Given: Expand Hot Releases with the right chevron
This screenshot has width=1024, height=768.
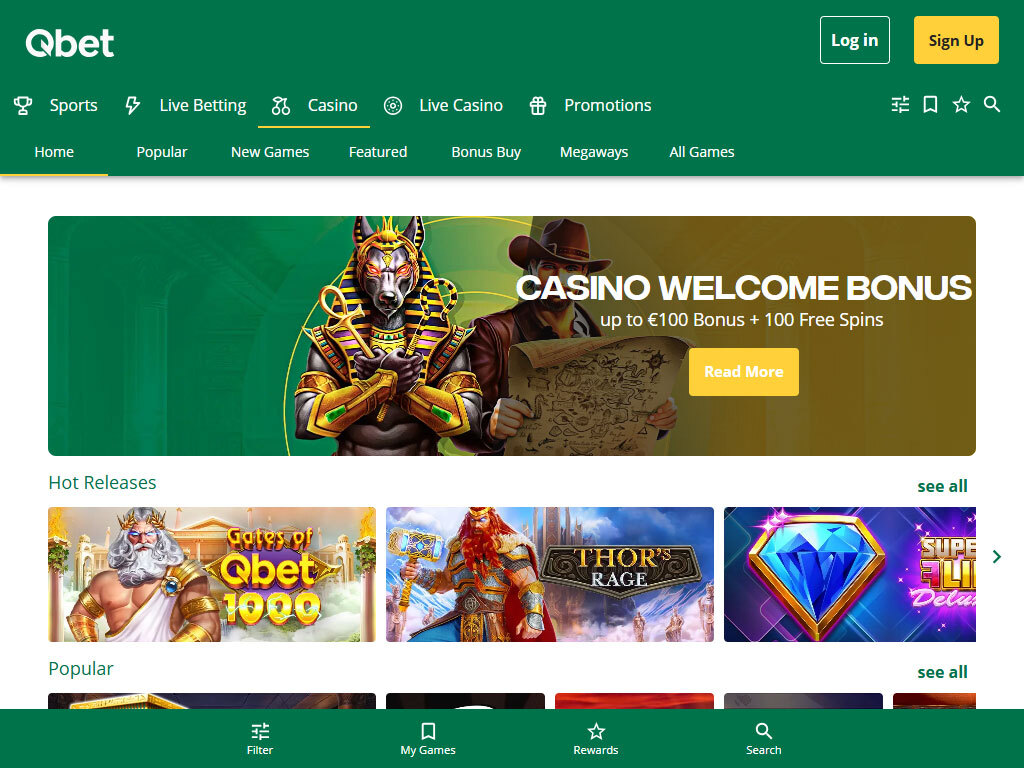Looking at the screenshot, I should (x=997, y=556).
